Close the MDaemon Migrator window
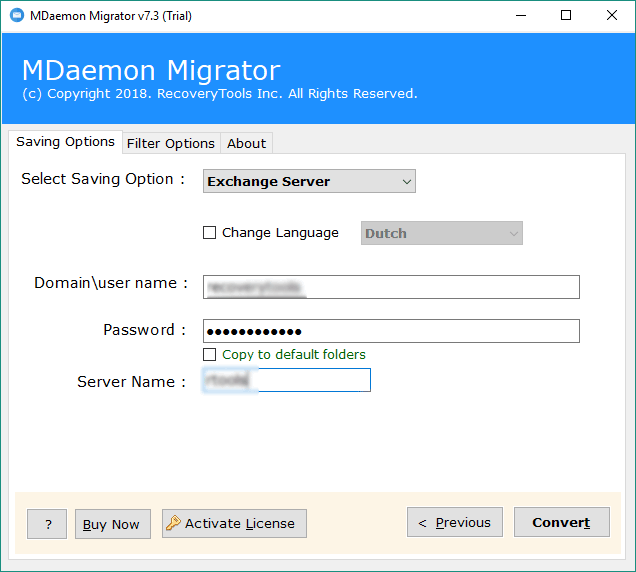Viewport: 636px width, 572px height. pos(612,15)
